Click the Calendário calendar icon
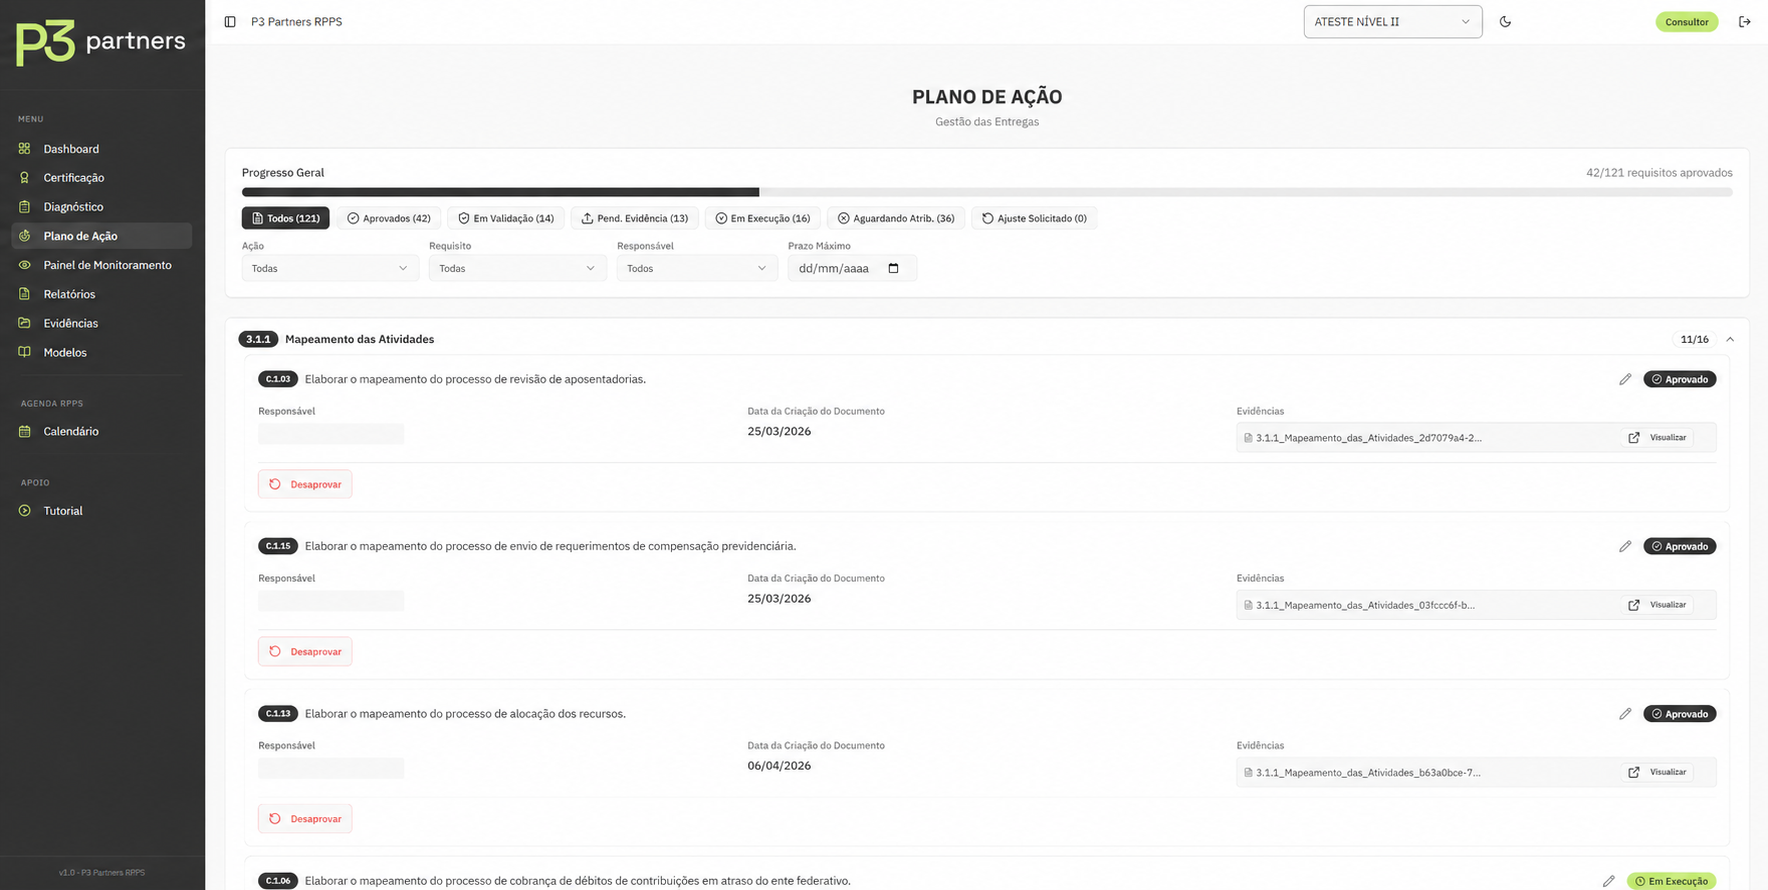This screenshot has height=890, width=1768. [x=25, y=431]
